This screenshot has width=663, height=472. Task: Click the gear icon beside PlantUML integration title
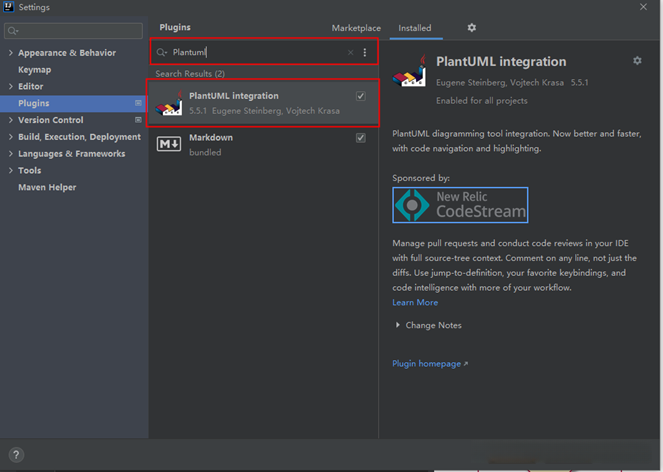point(637,61)
